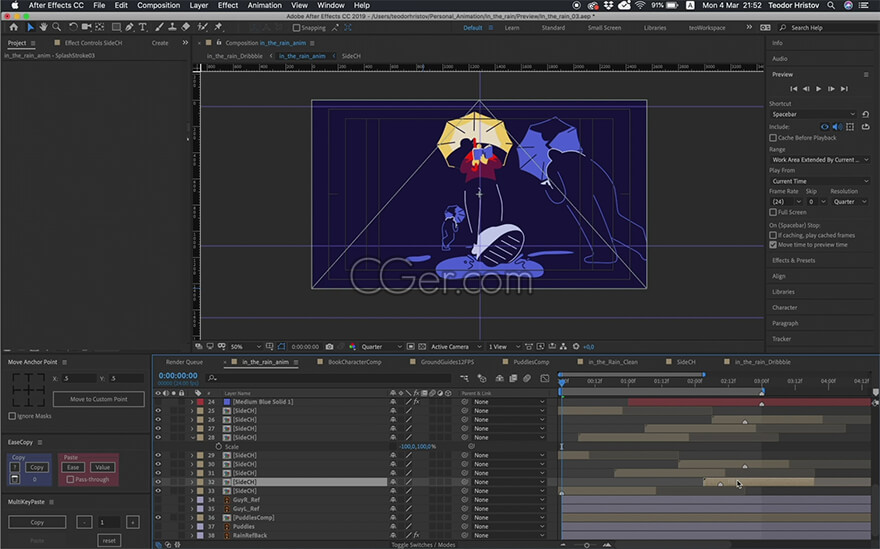Click the Value paste button
Screen dimensions: 880x549
tap(103, 467)
